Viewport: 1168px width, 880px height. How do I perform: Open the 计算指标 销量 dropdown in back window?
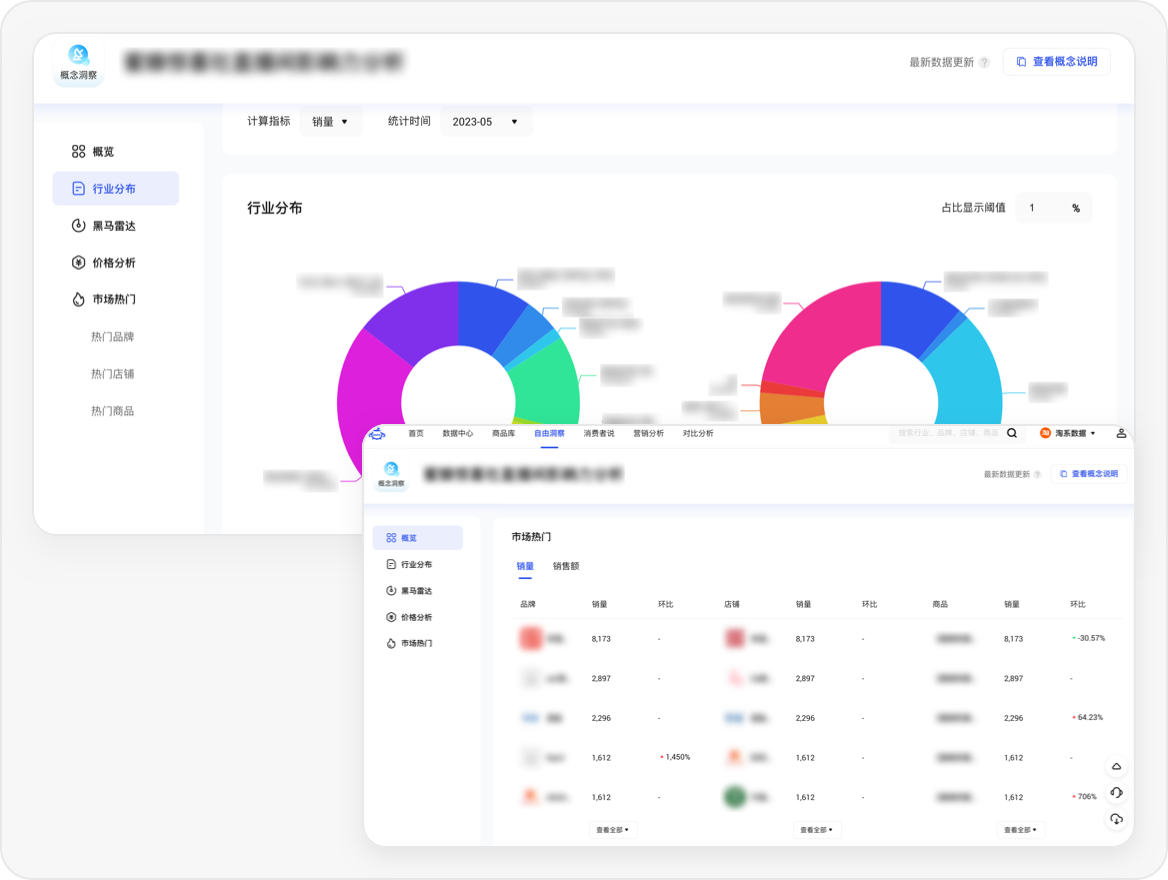(331, 121)
